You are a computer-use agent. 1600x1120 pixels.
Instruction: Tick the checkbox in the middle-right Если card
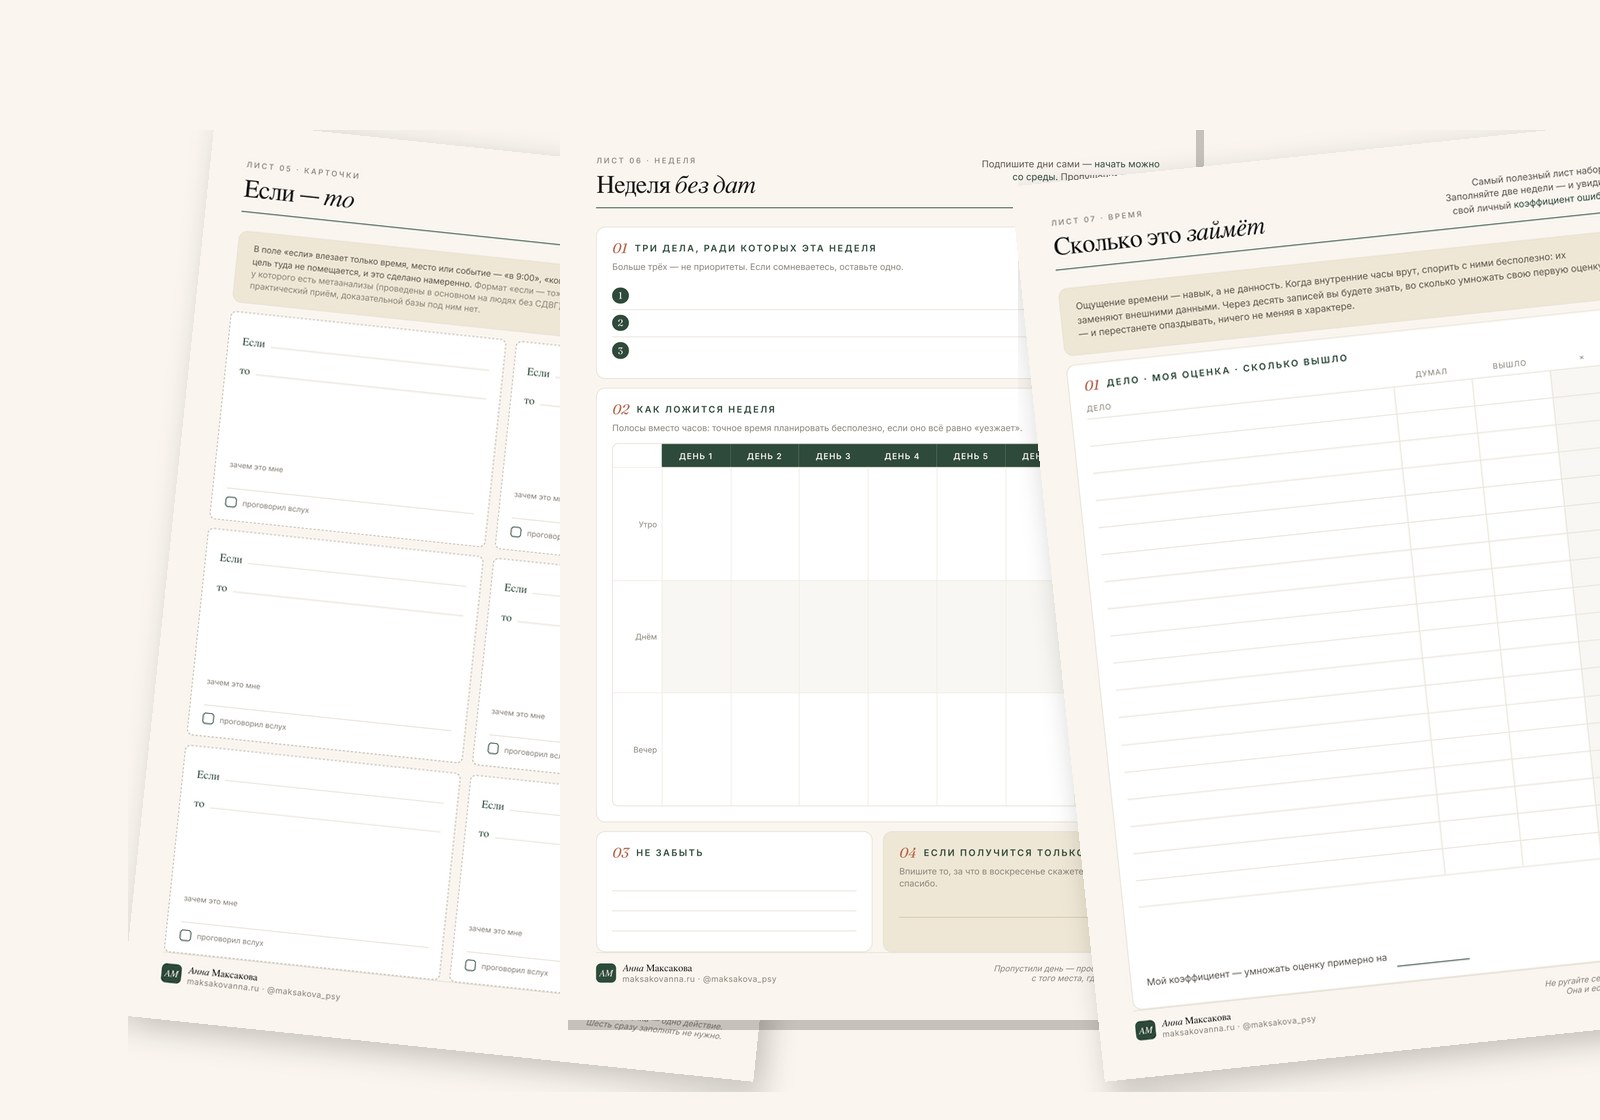pyautogui.click(x=493, y=748)
